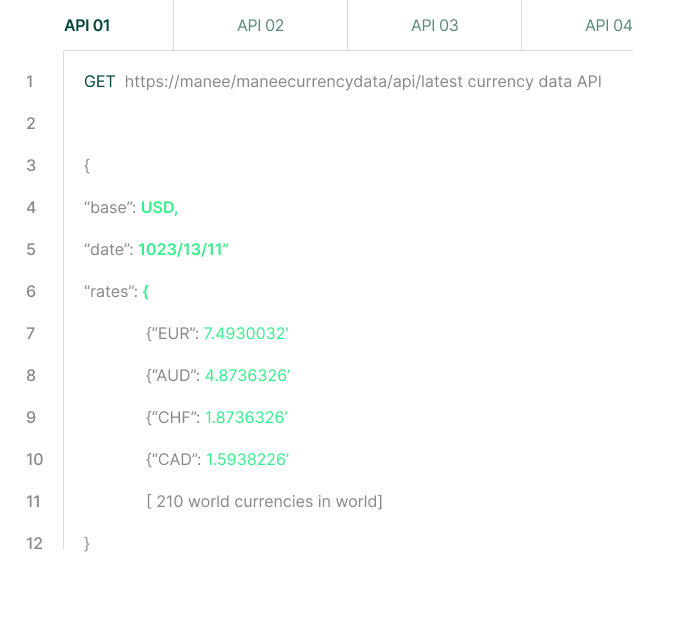Click the opening curly brace on line 3
Image resolution: width=700 pixels, height=620 pixels.
(x=88, y=166)
